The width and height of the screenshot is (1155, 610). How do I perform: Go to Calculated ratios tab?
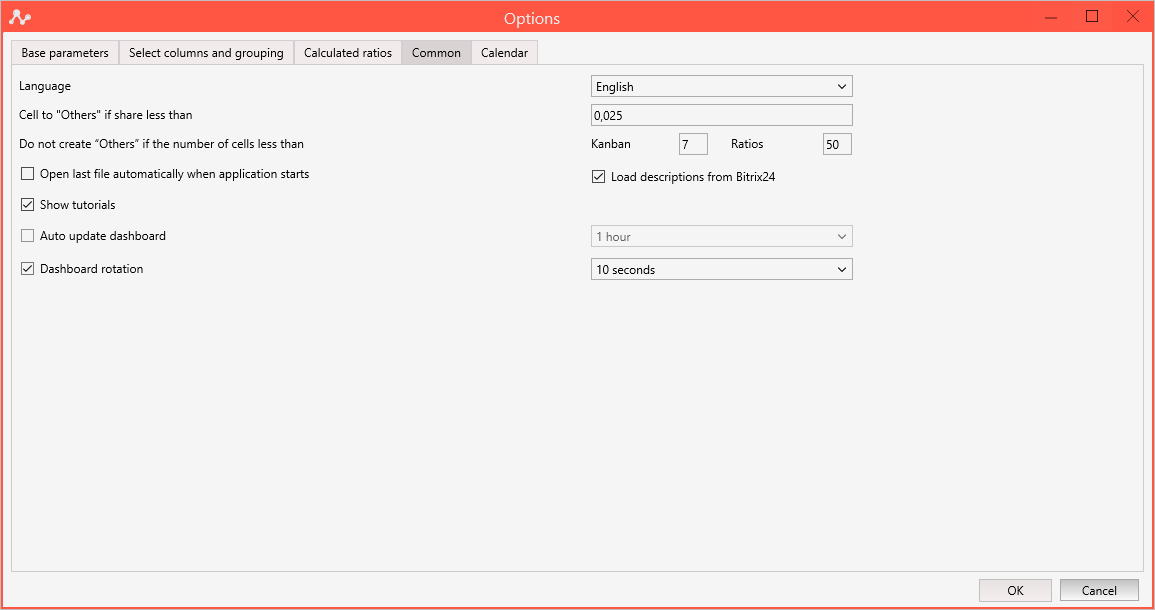pyautogui.click(x=348, y=53)
